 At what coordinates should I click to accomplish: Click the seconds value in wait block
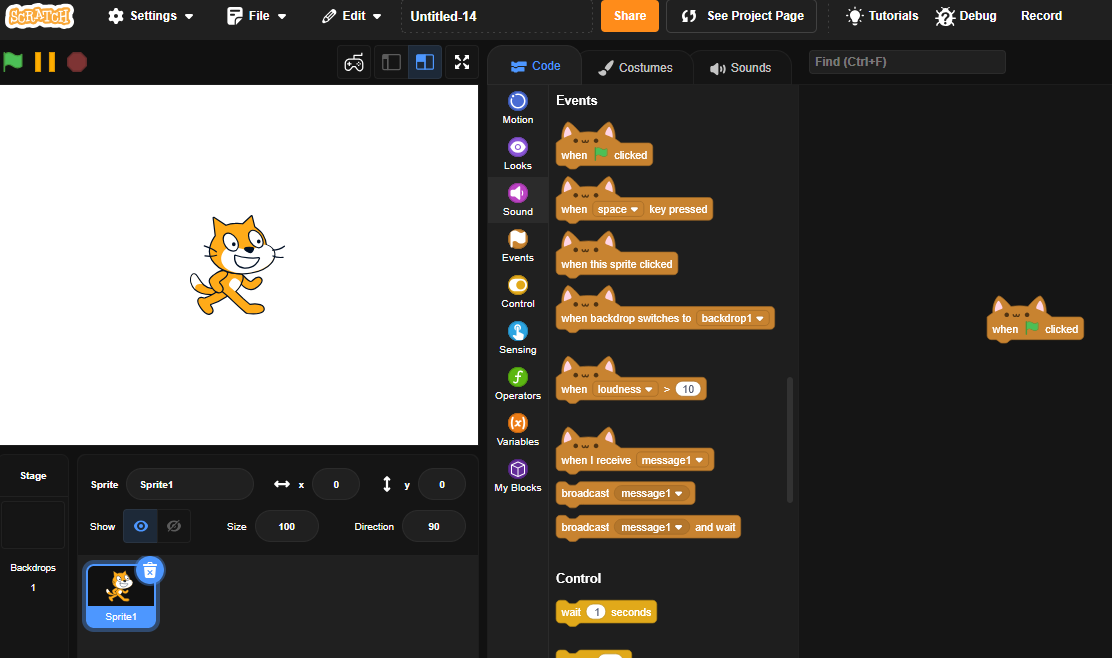[x=596, y=612]
